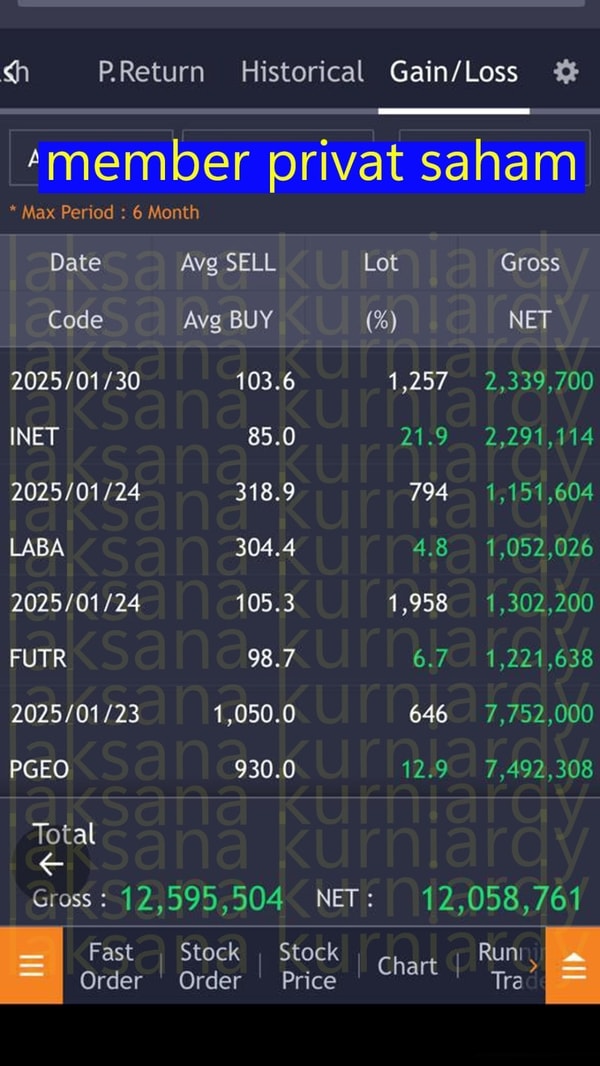600x1066 pixels.
Task: Tap the small orange chevron on the shortcut bar
Action: 533,965
